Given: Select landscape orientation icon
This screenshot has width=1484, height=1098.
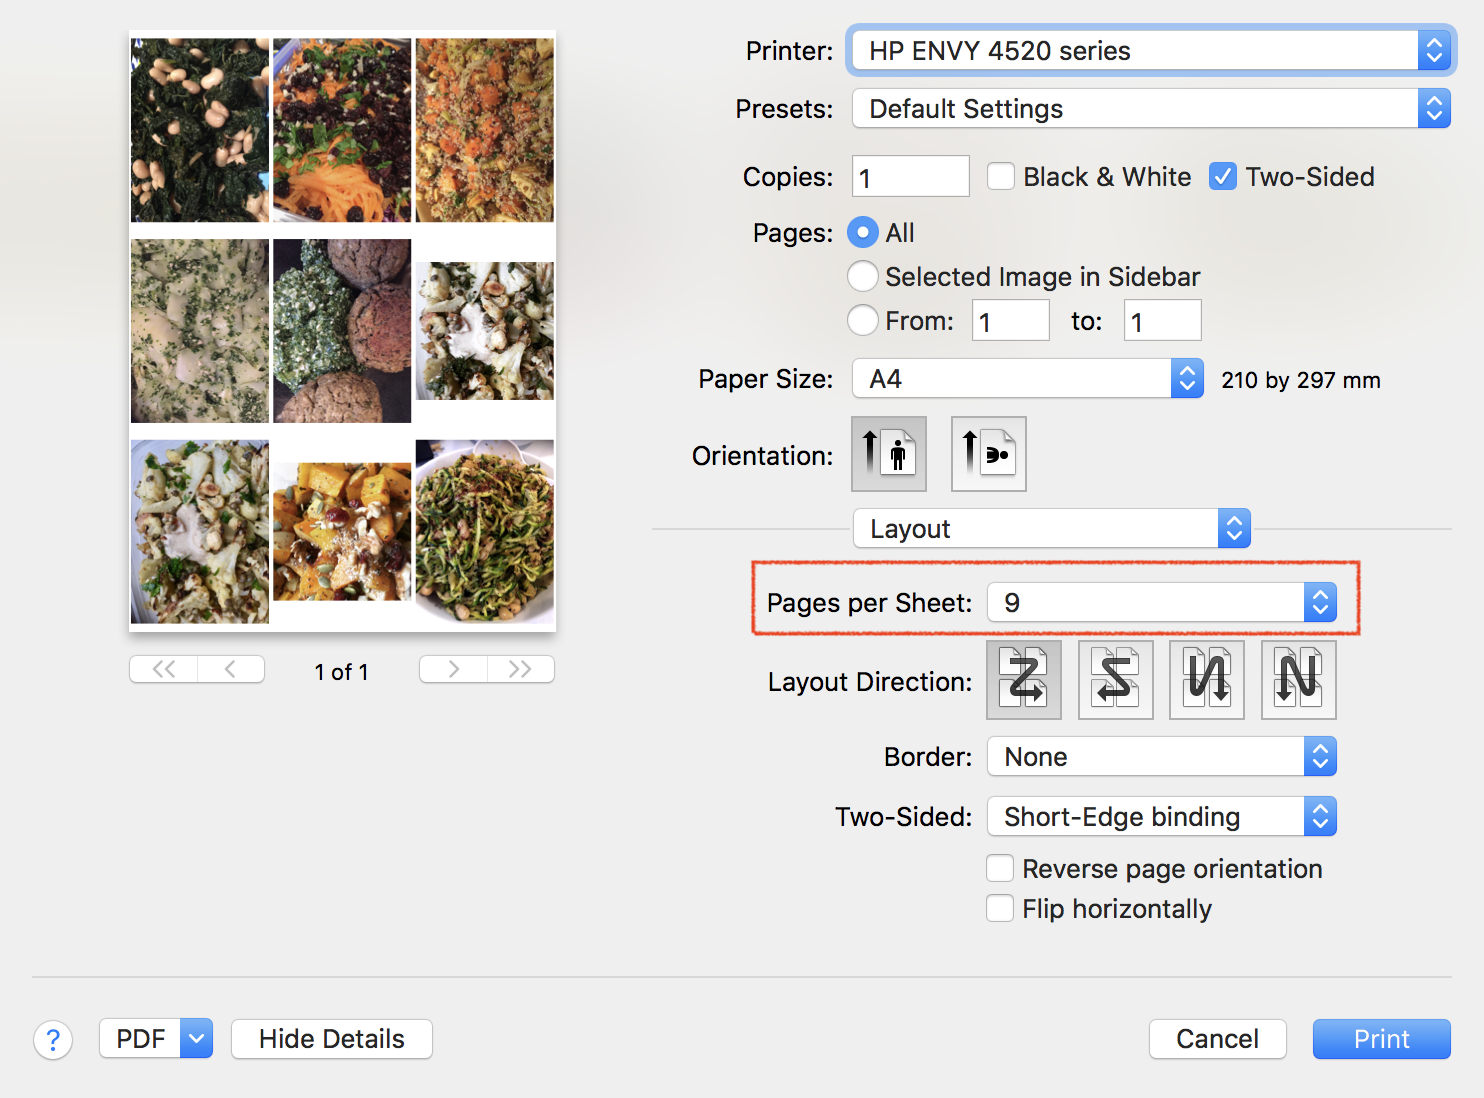Looking at the screenshot, I should [x=989, y=454].
